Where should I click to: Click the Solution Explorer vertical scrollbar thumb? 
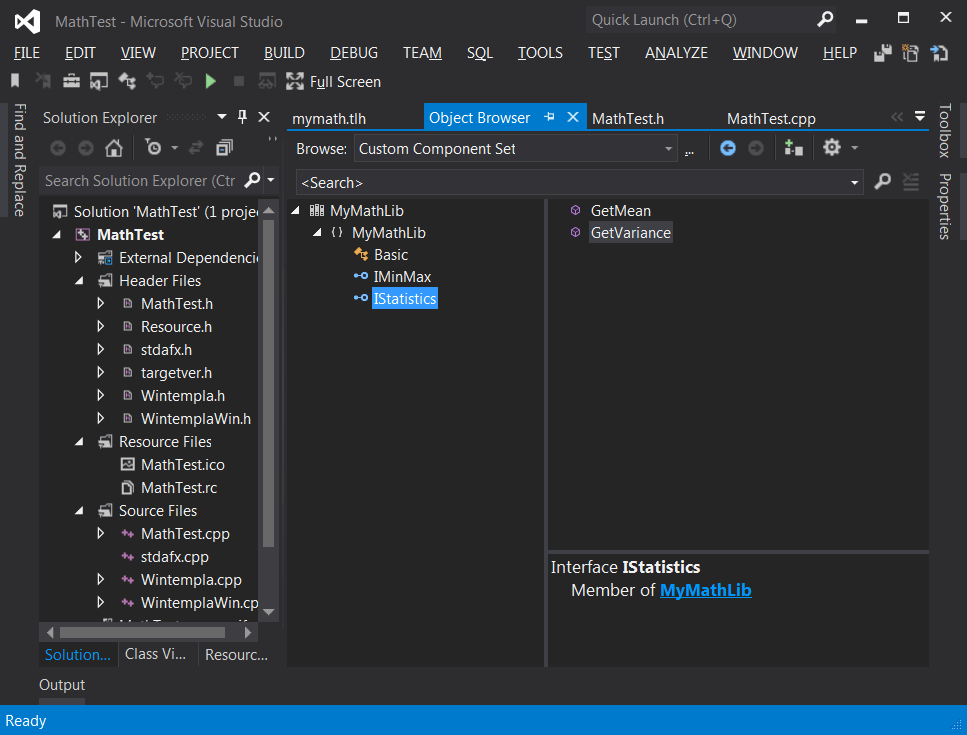268,383
